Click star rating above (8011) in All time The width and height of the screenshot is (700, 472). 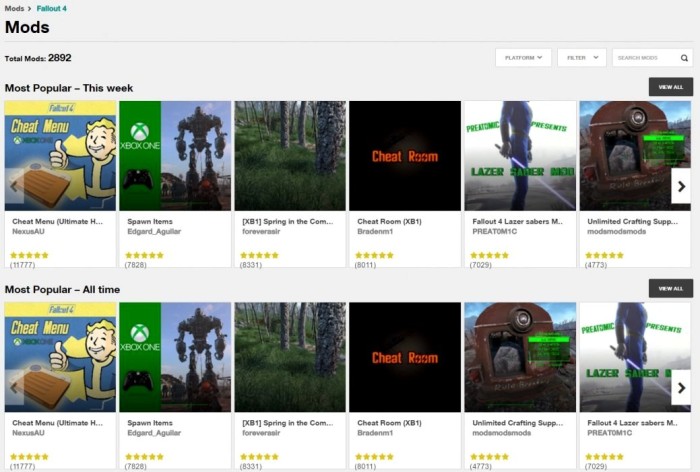374,457
